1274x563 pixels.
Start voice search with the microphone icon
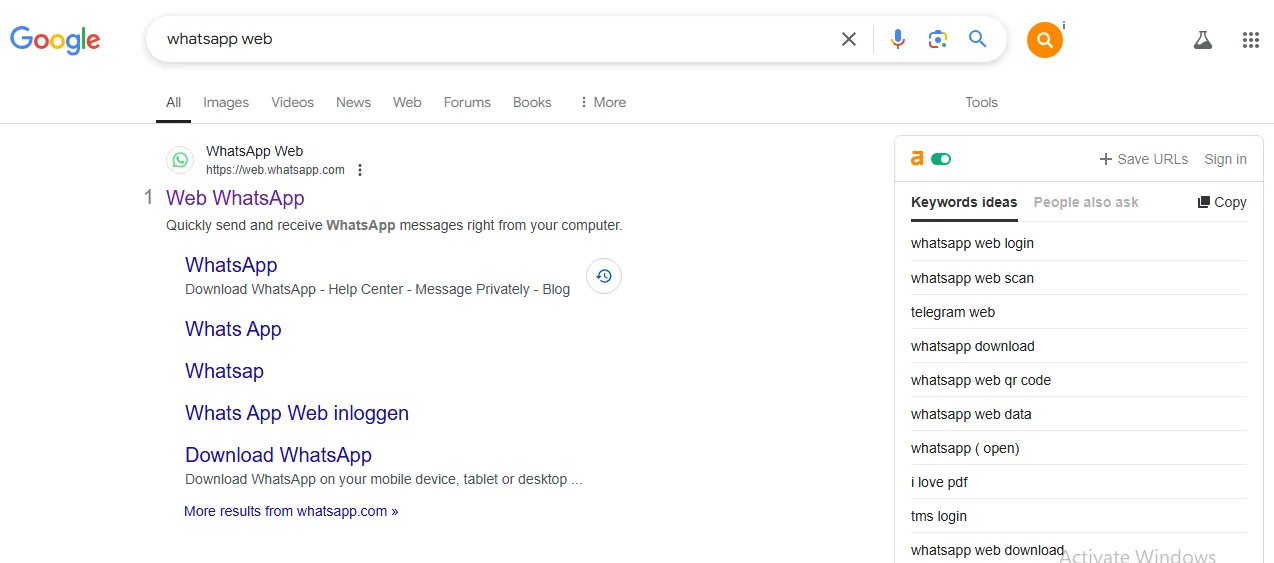coord(898,39)
